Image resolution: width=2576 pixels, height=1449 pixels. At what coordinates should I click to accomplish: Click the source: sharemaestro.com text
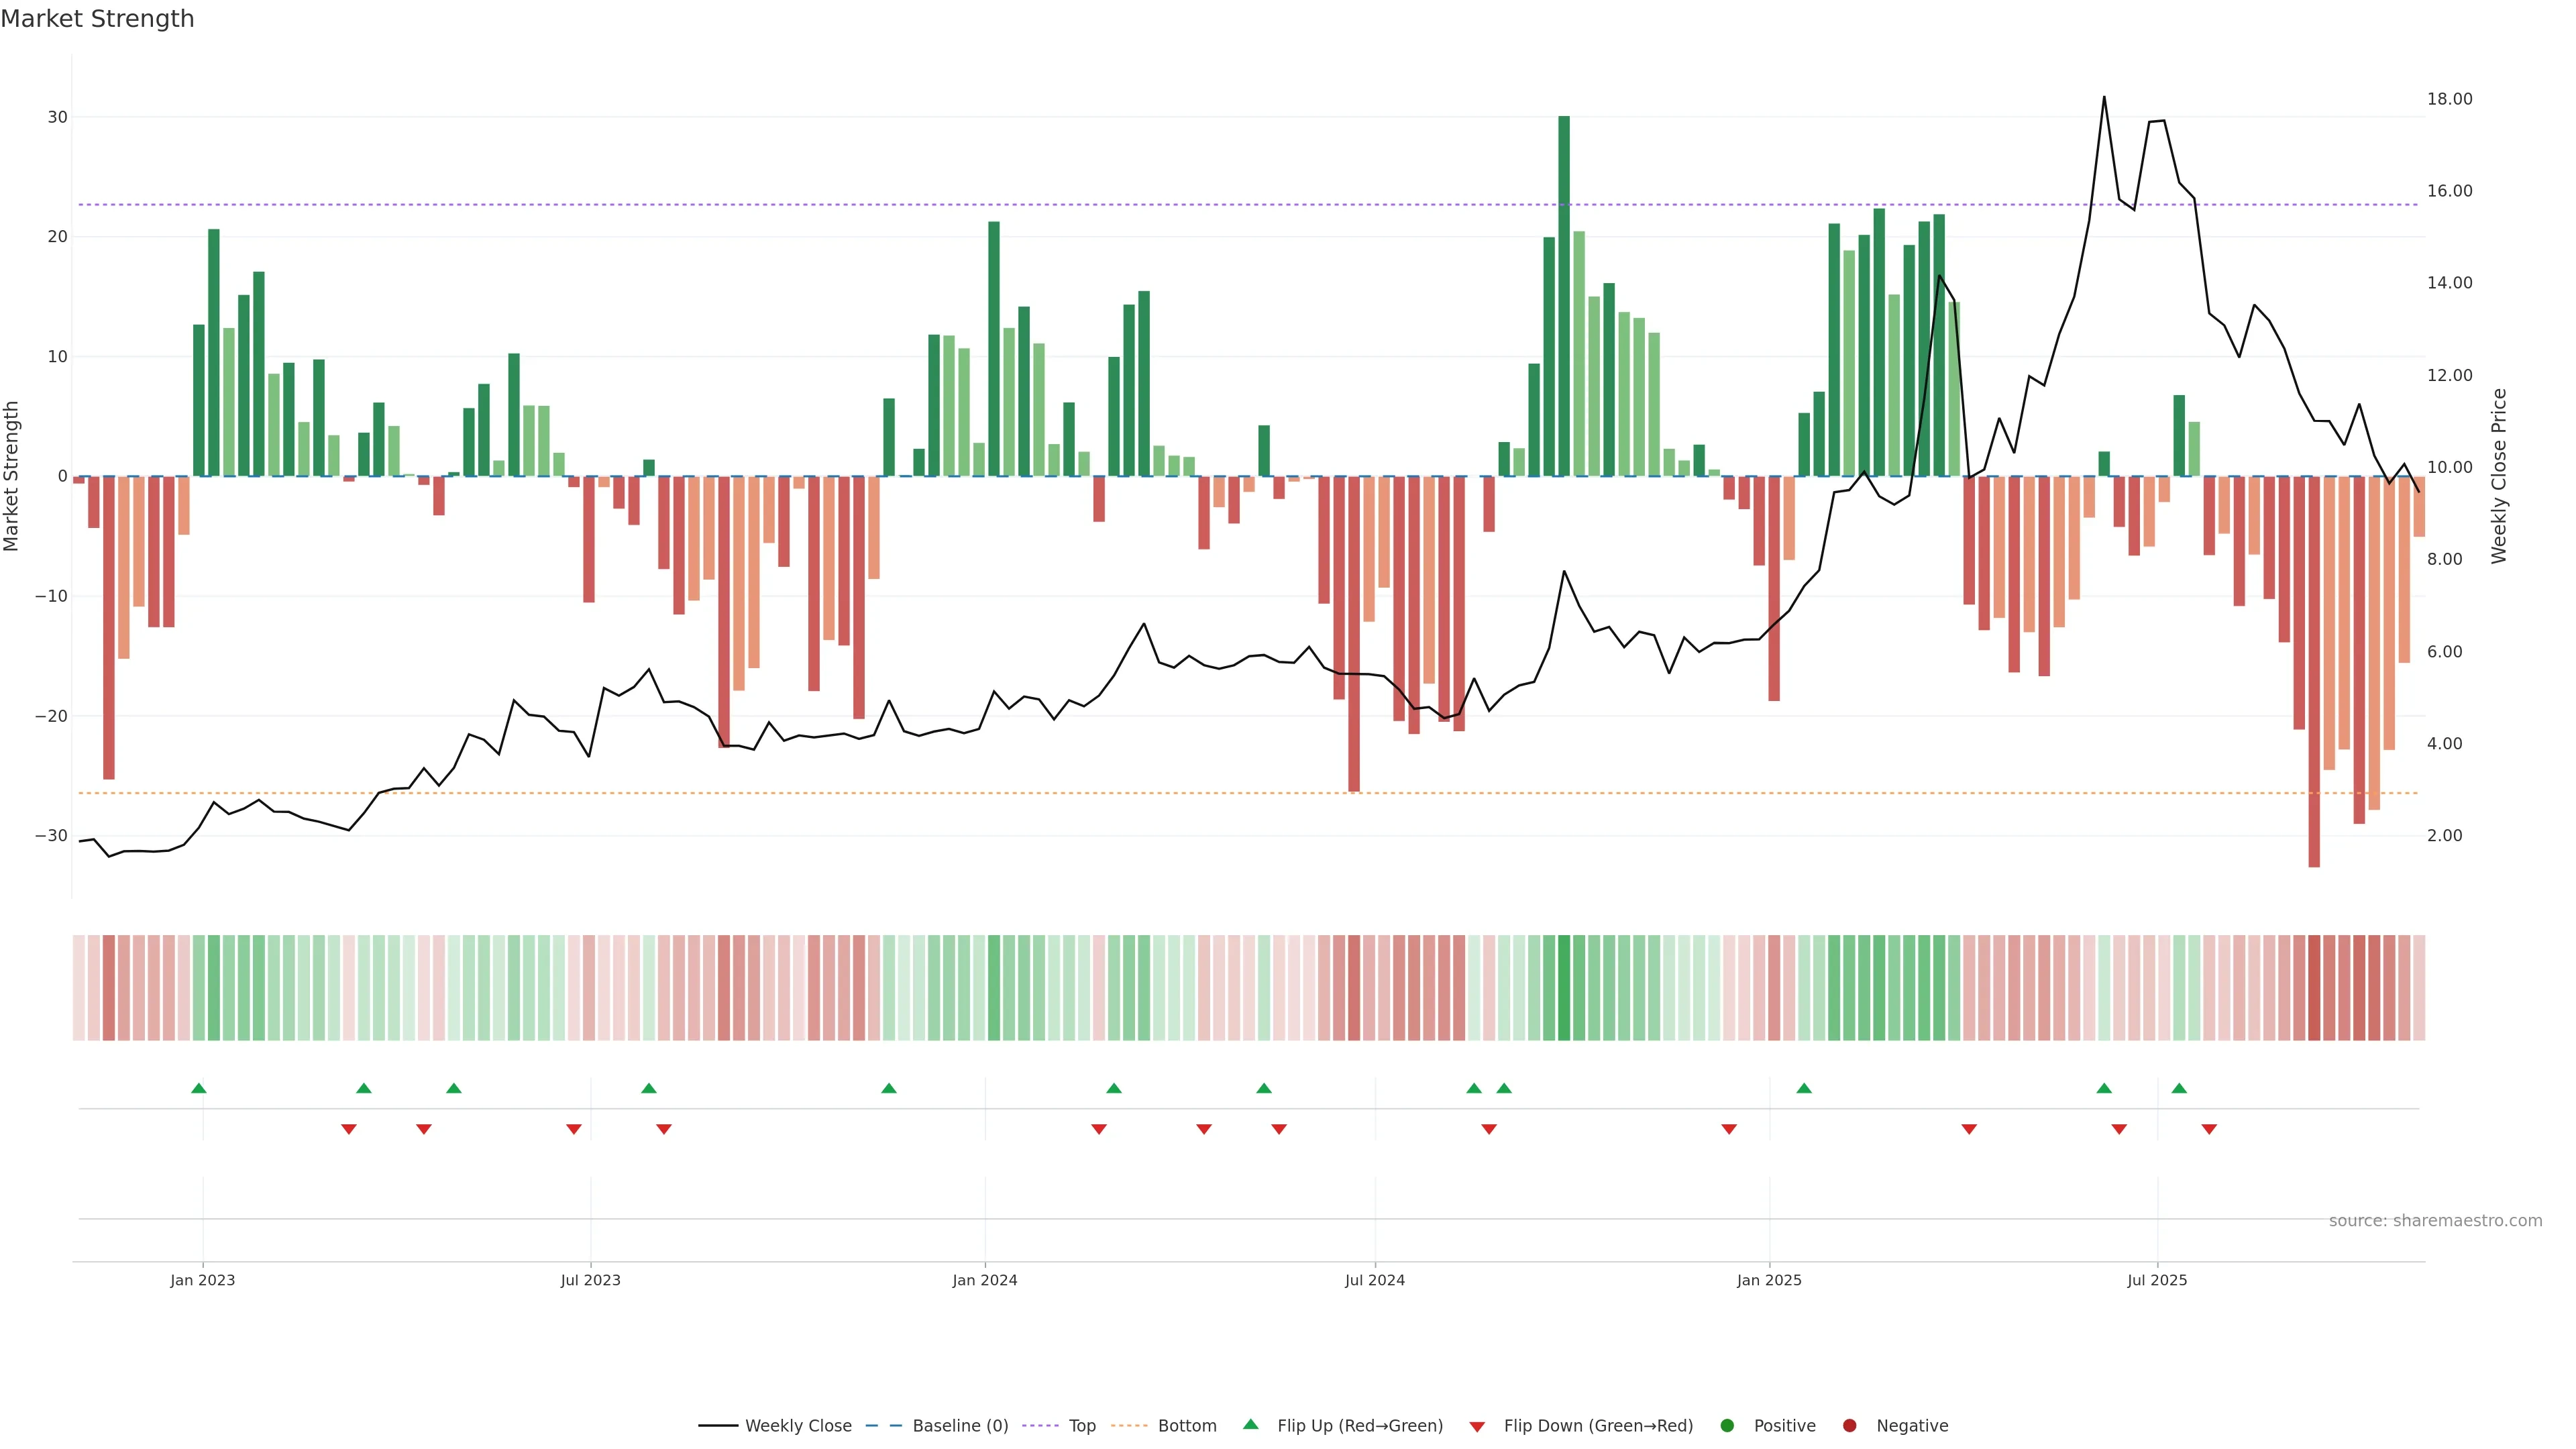click(2435, 1221)
